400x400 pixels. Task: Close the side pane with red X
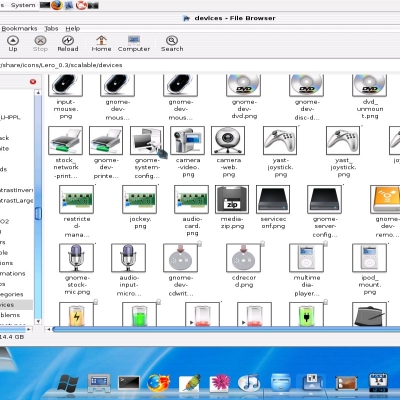pyautogui.click(x=33, y=82)
